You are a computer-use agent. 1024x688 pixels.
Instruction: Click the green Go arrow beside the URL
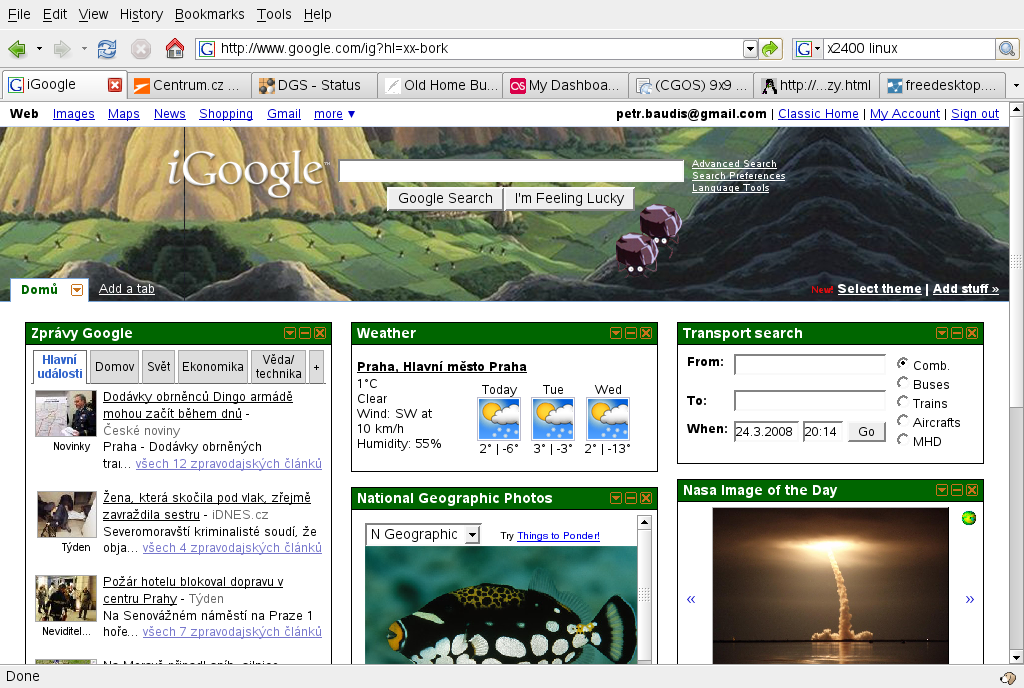tap(771, 48)
